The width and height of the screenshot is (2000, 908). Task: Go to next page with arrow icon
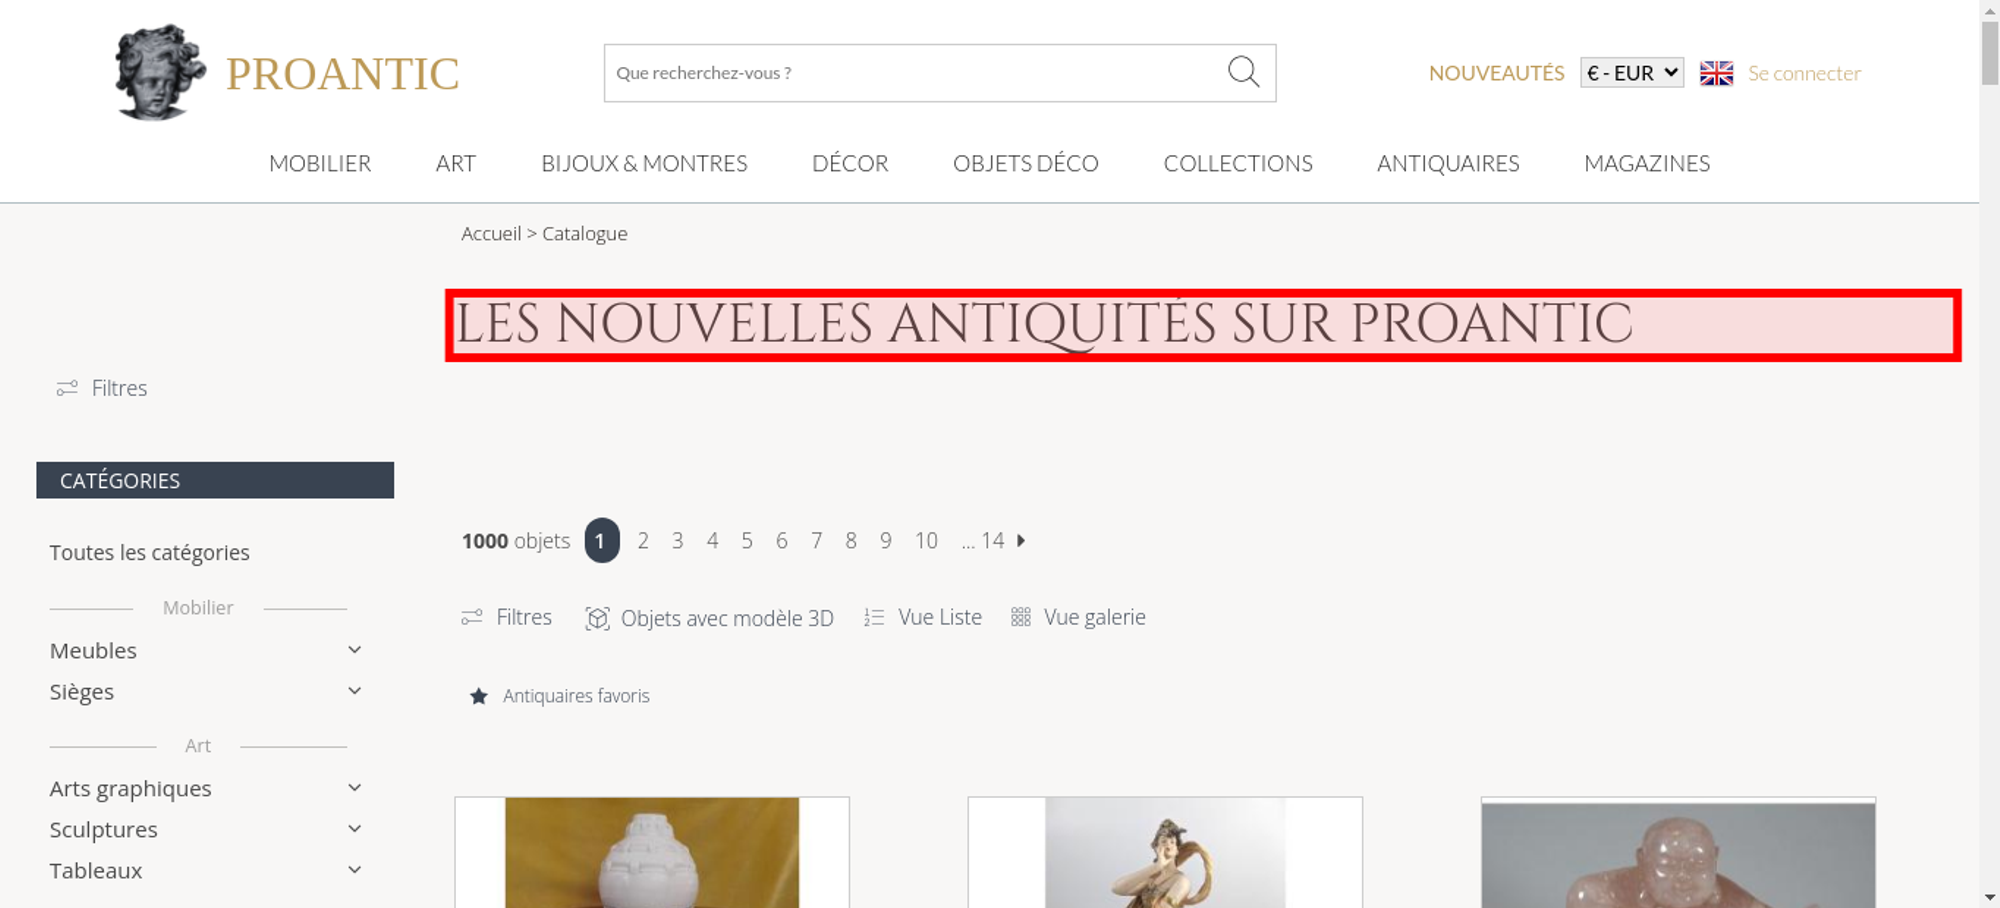1021,540
